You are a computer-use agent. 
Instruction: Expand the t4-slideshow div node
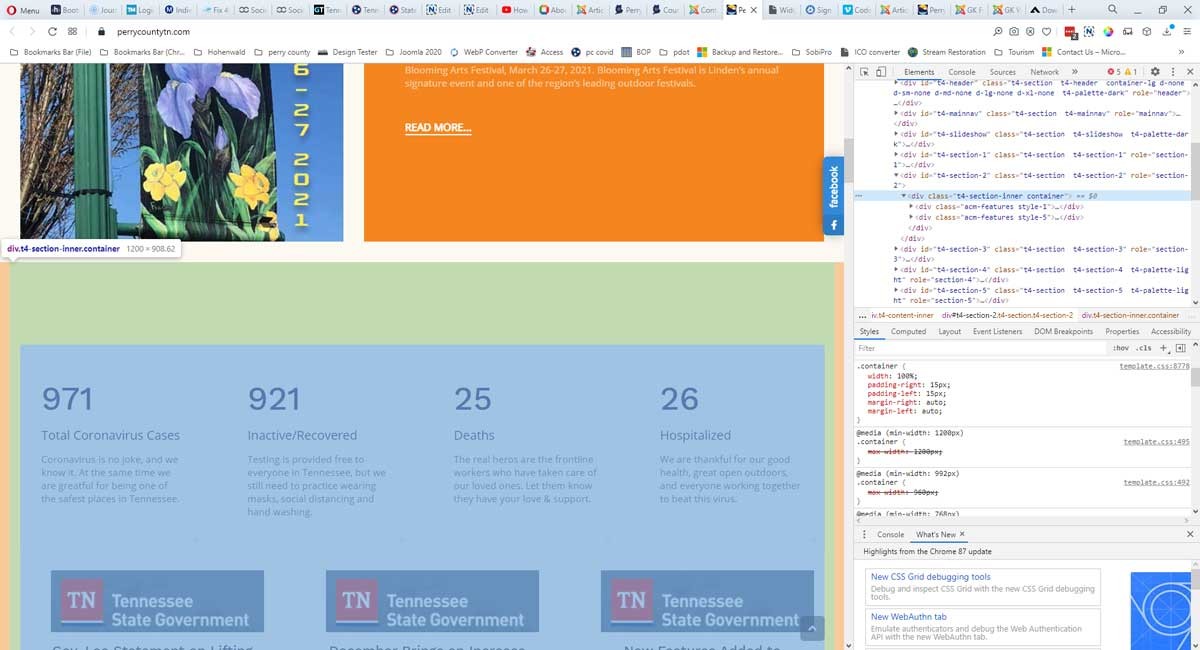896,134
